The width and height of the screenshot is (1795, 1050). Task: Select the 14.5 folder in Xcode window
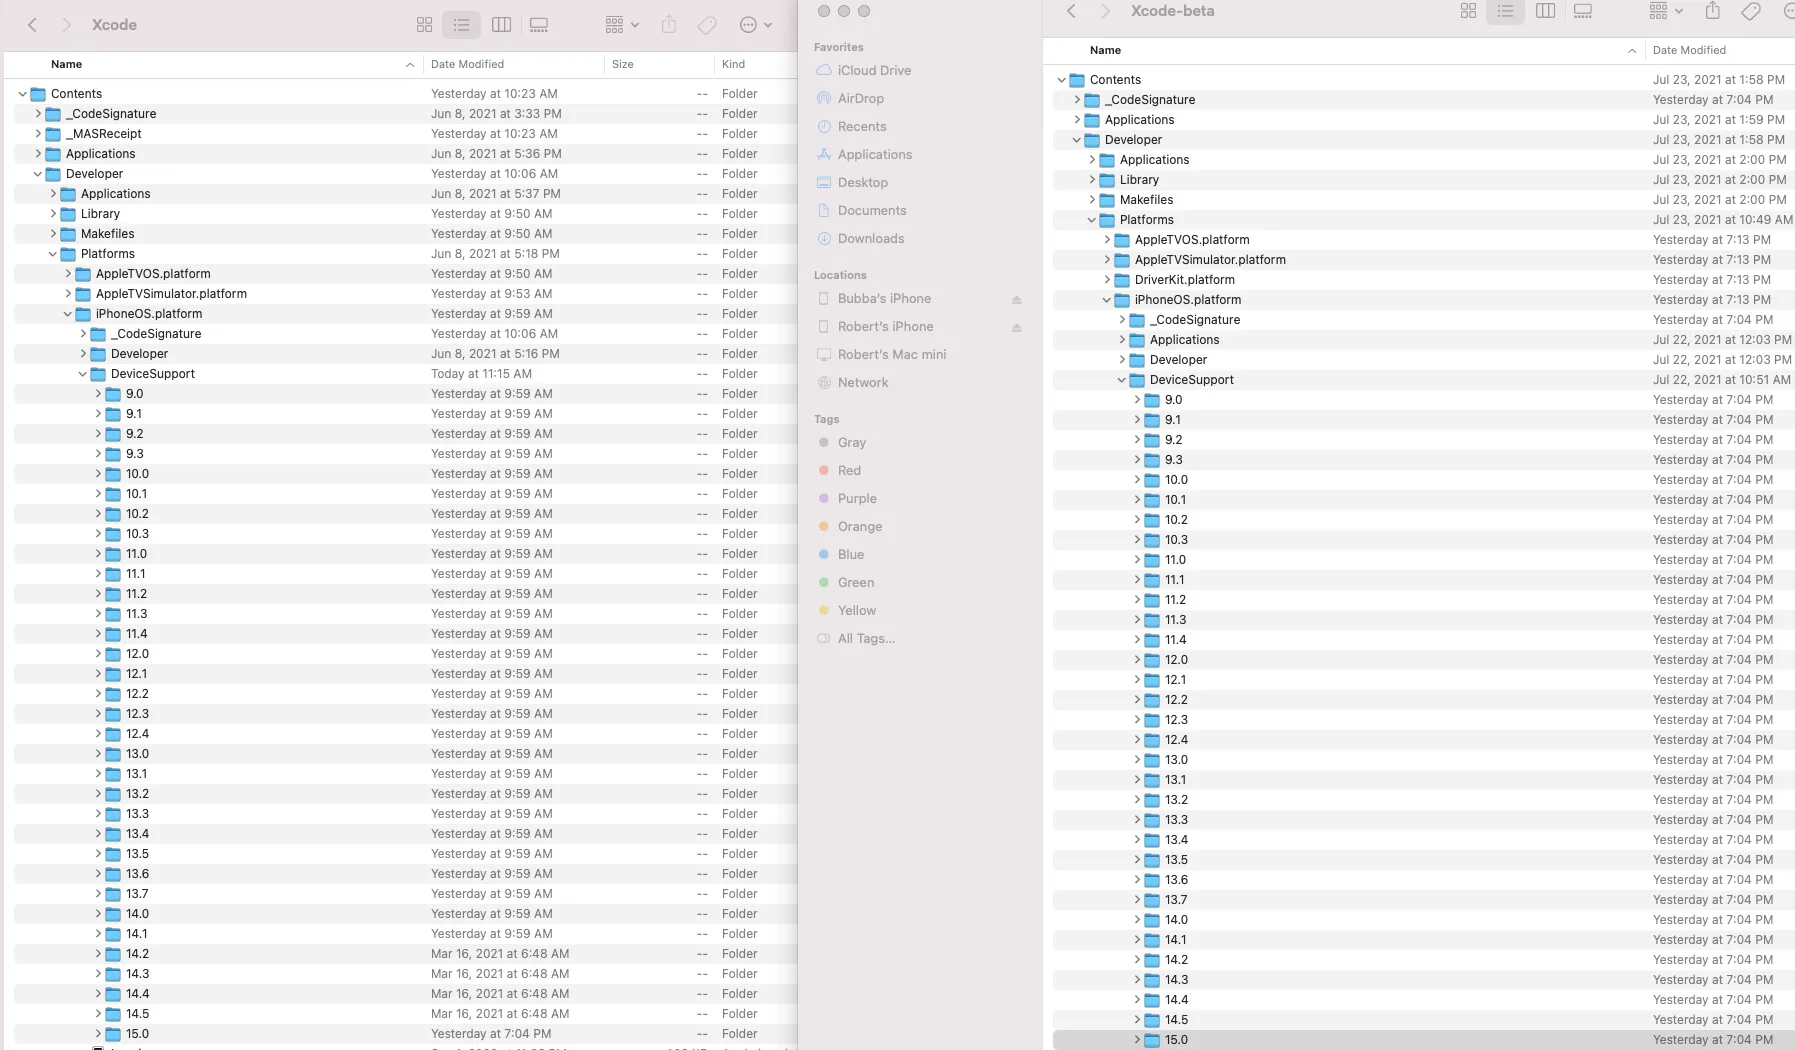tap(405, 1014)
